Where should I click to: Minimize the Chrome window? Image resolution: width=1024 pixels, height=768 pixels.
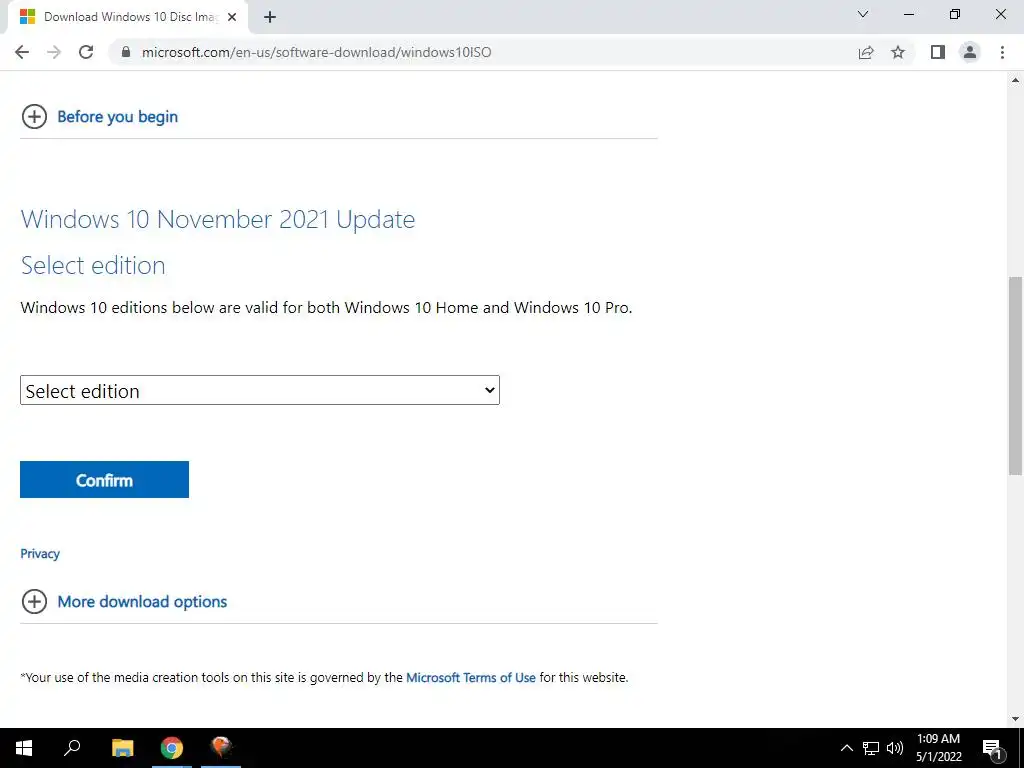tap(908, 14)
